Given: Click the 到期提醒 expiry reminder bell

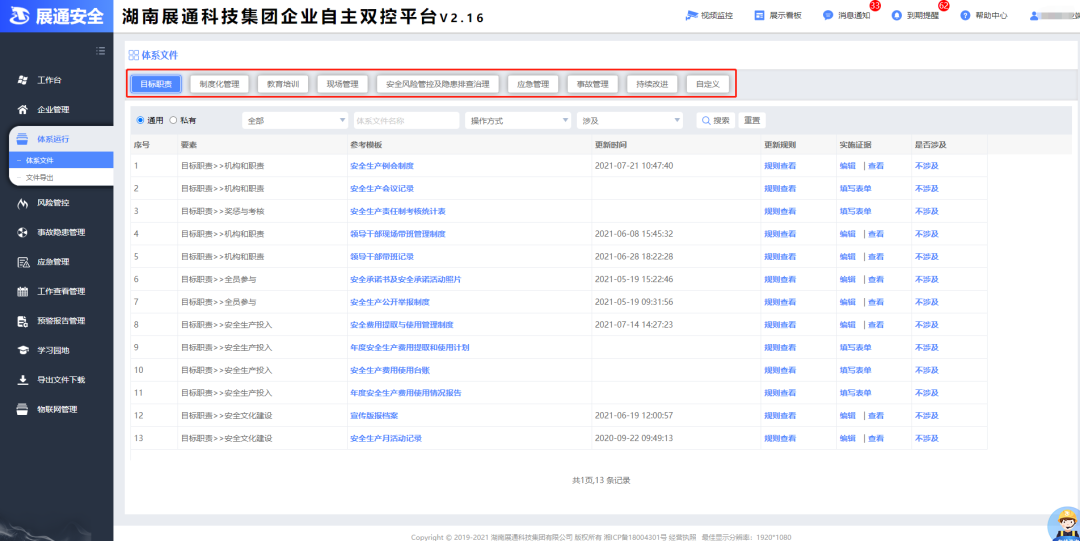Looking at the screenshot, I should pos(897,16).
